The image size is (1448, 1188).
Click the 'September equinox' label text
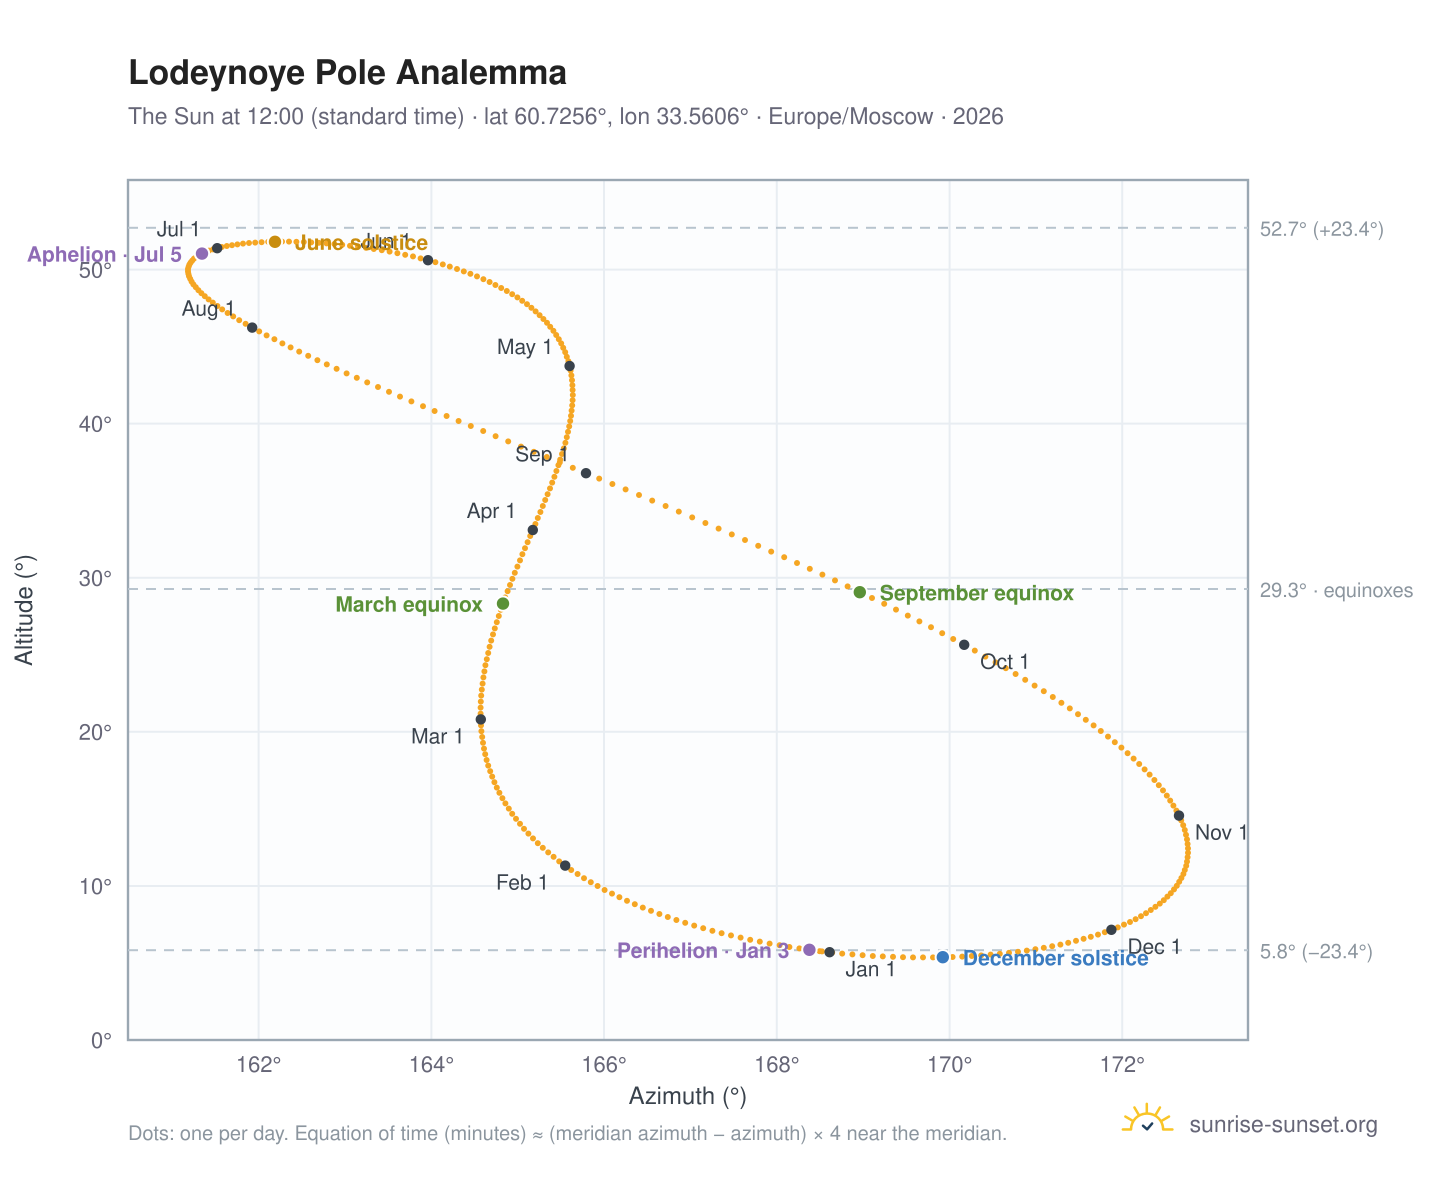tap(977, 594)
